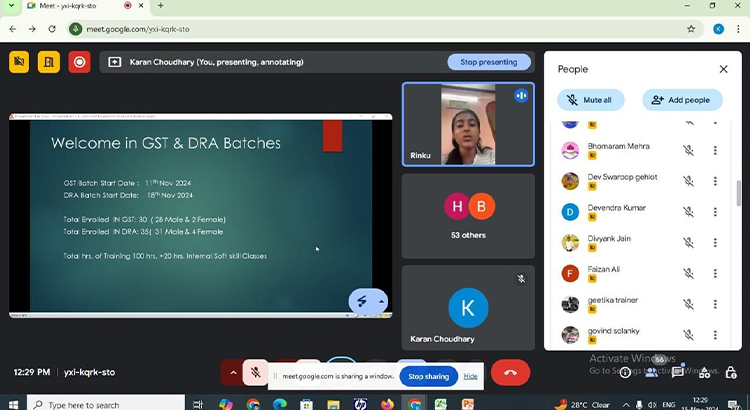
Task: Open more options for Devendra Kumar
Action: pyautogui.click(x=715, y=212)
